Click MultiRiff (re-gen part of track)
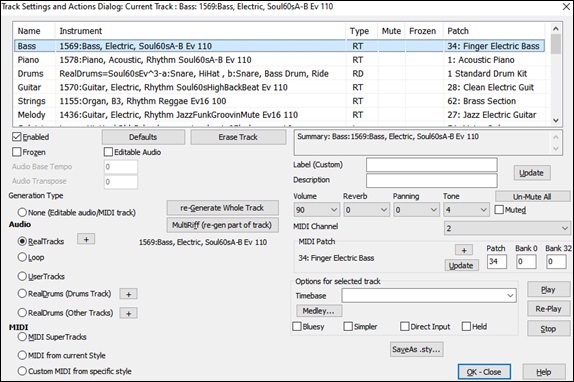This screenshot has height=382, width=574. [222, 225]
